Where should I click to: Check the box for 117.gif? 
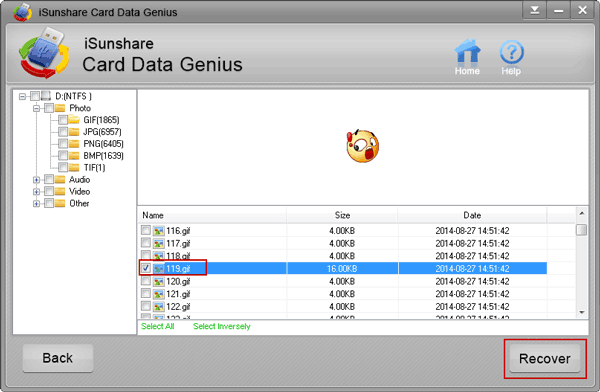[x=146, y=243]
